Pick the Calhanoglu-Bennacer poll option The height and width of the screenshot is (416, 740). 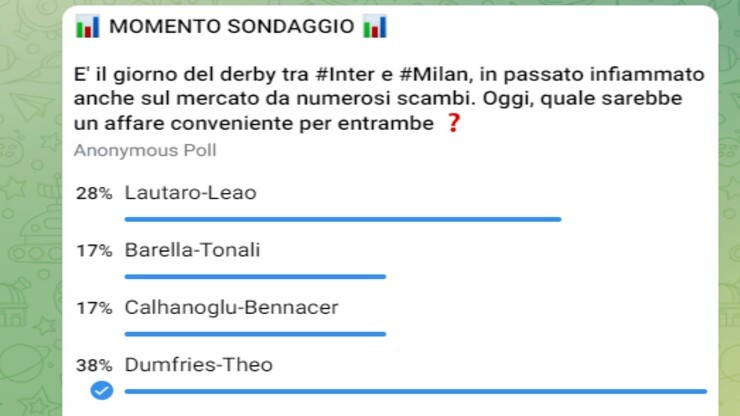click(x=231, y=307)
